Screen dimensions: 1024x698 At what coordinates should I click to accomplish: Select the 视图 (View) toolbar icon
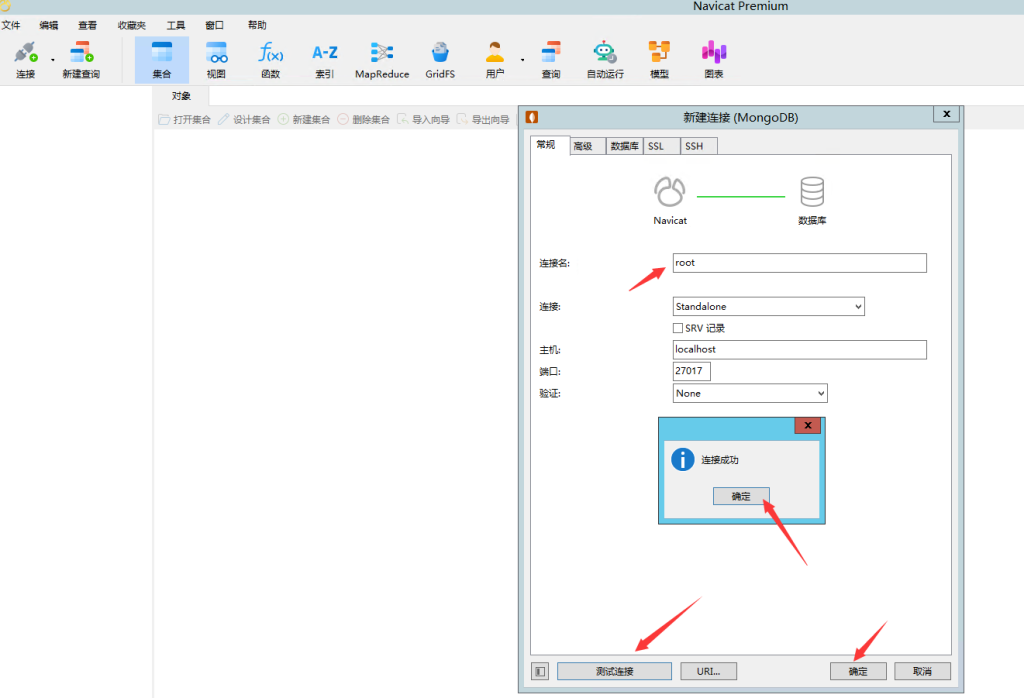pos(216,59)
